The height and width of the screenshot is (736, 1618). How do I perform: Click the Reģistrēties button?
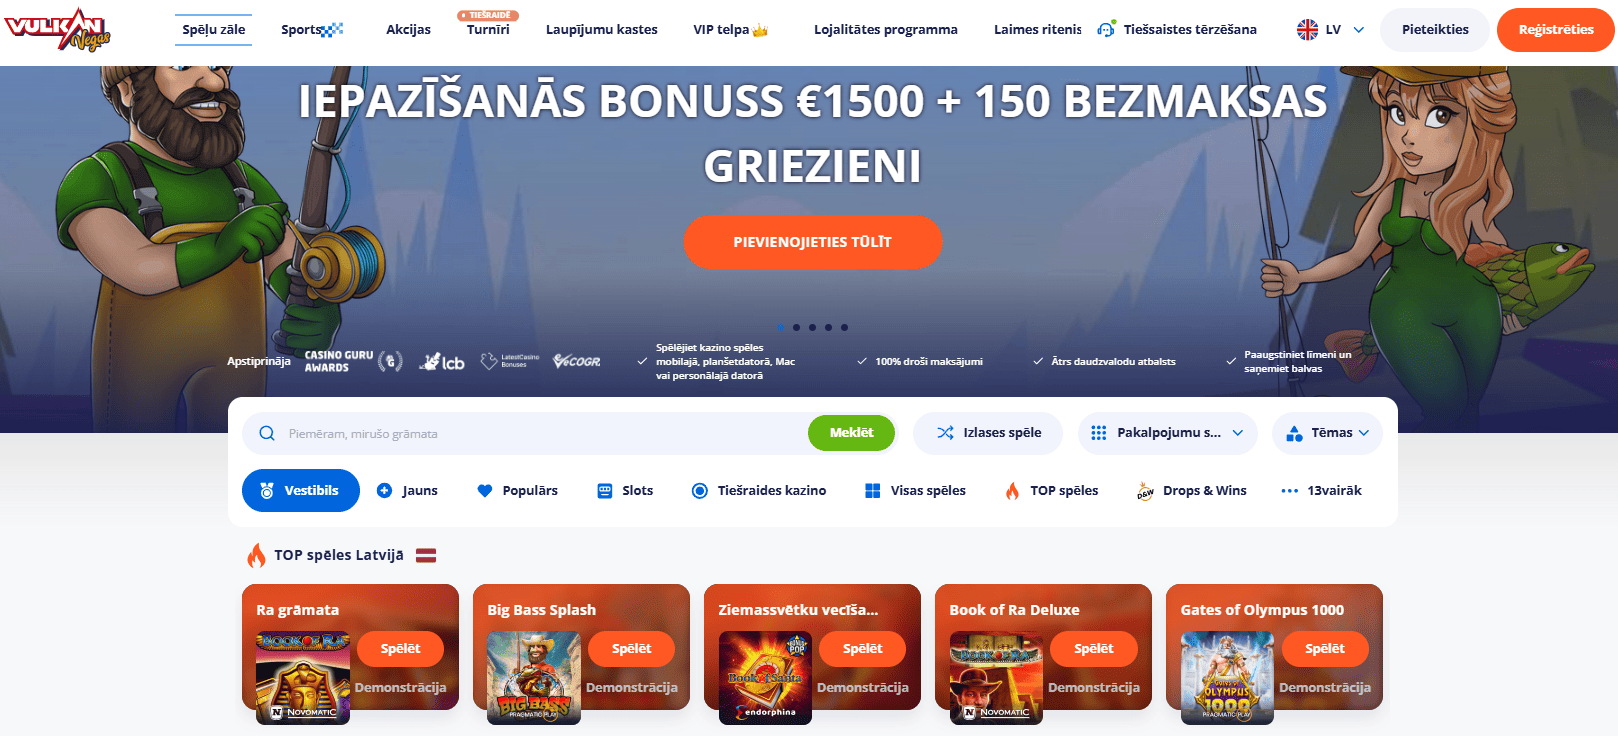tap(1555, 30)
